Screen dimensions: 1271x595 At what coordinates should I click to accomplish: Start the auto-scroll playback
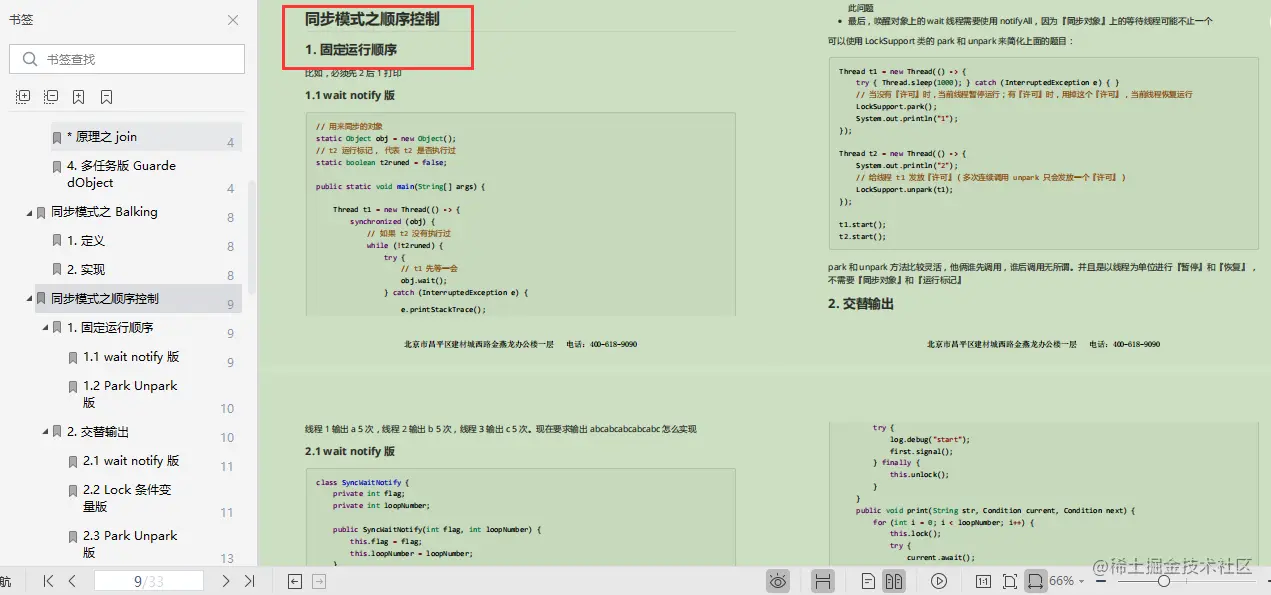(939, 581)
